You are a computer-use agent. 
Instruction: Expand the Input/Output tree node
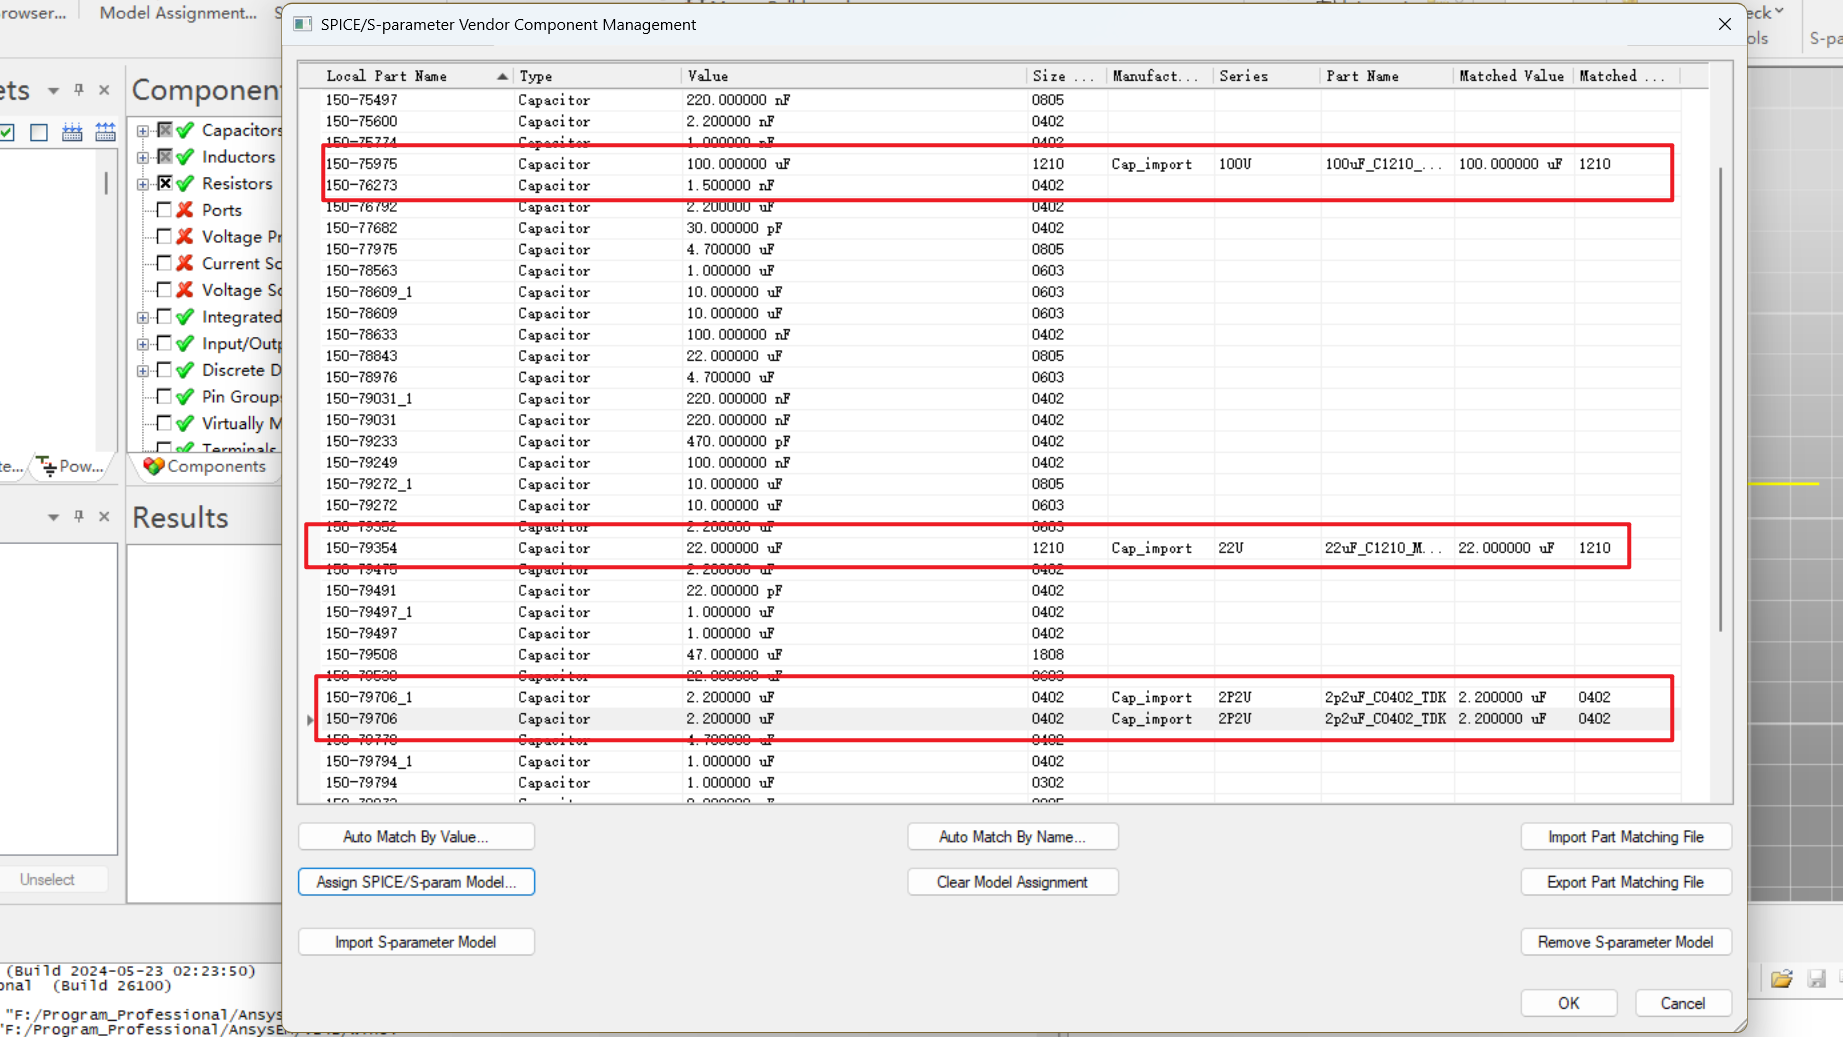point(143,344)
